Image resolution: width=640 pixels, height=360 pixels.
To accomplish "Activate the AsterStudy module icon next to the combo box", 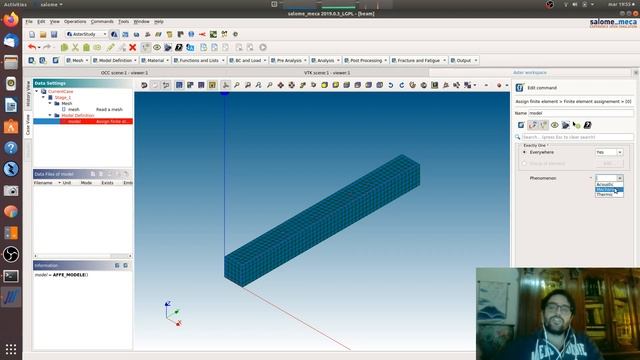I will coord(114,34).
